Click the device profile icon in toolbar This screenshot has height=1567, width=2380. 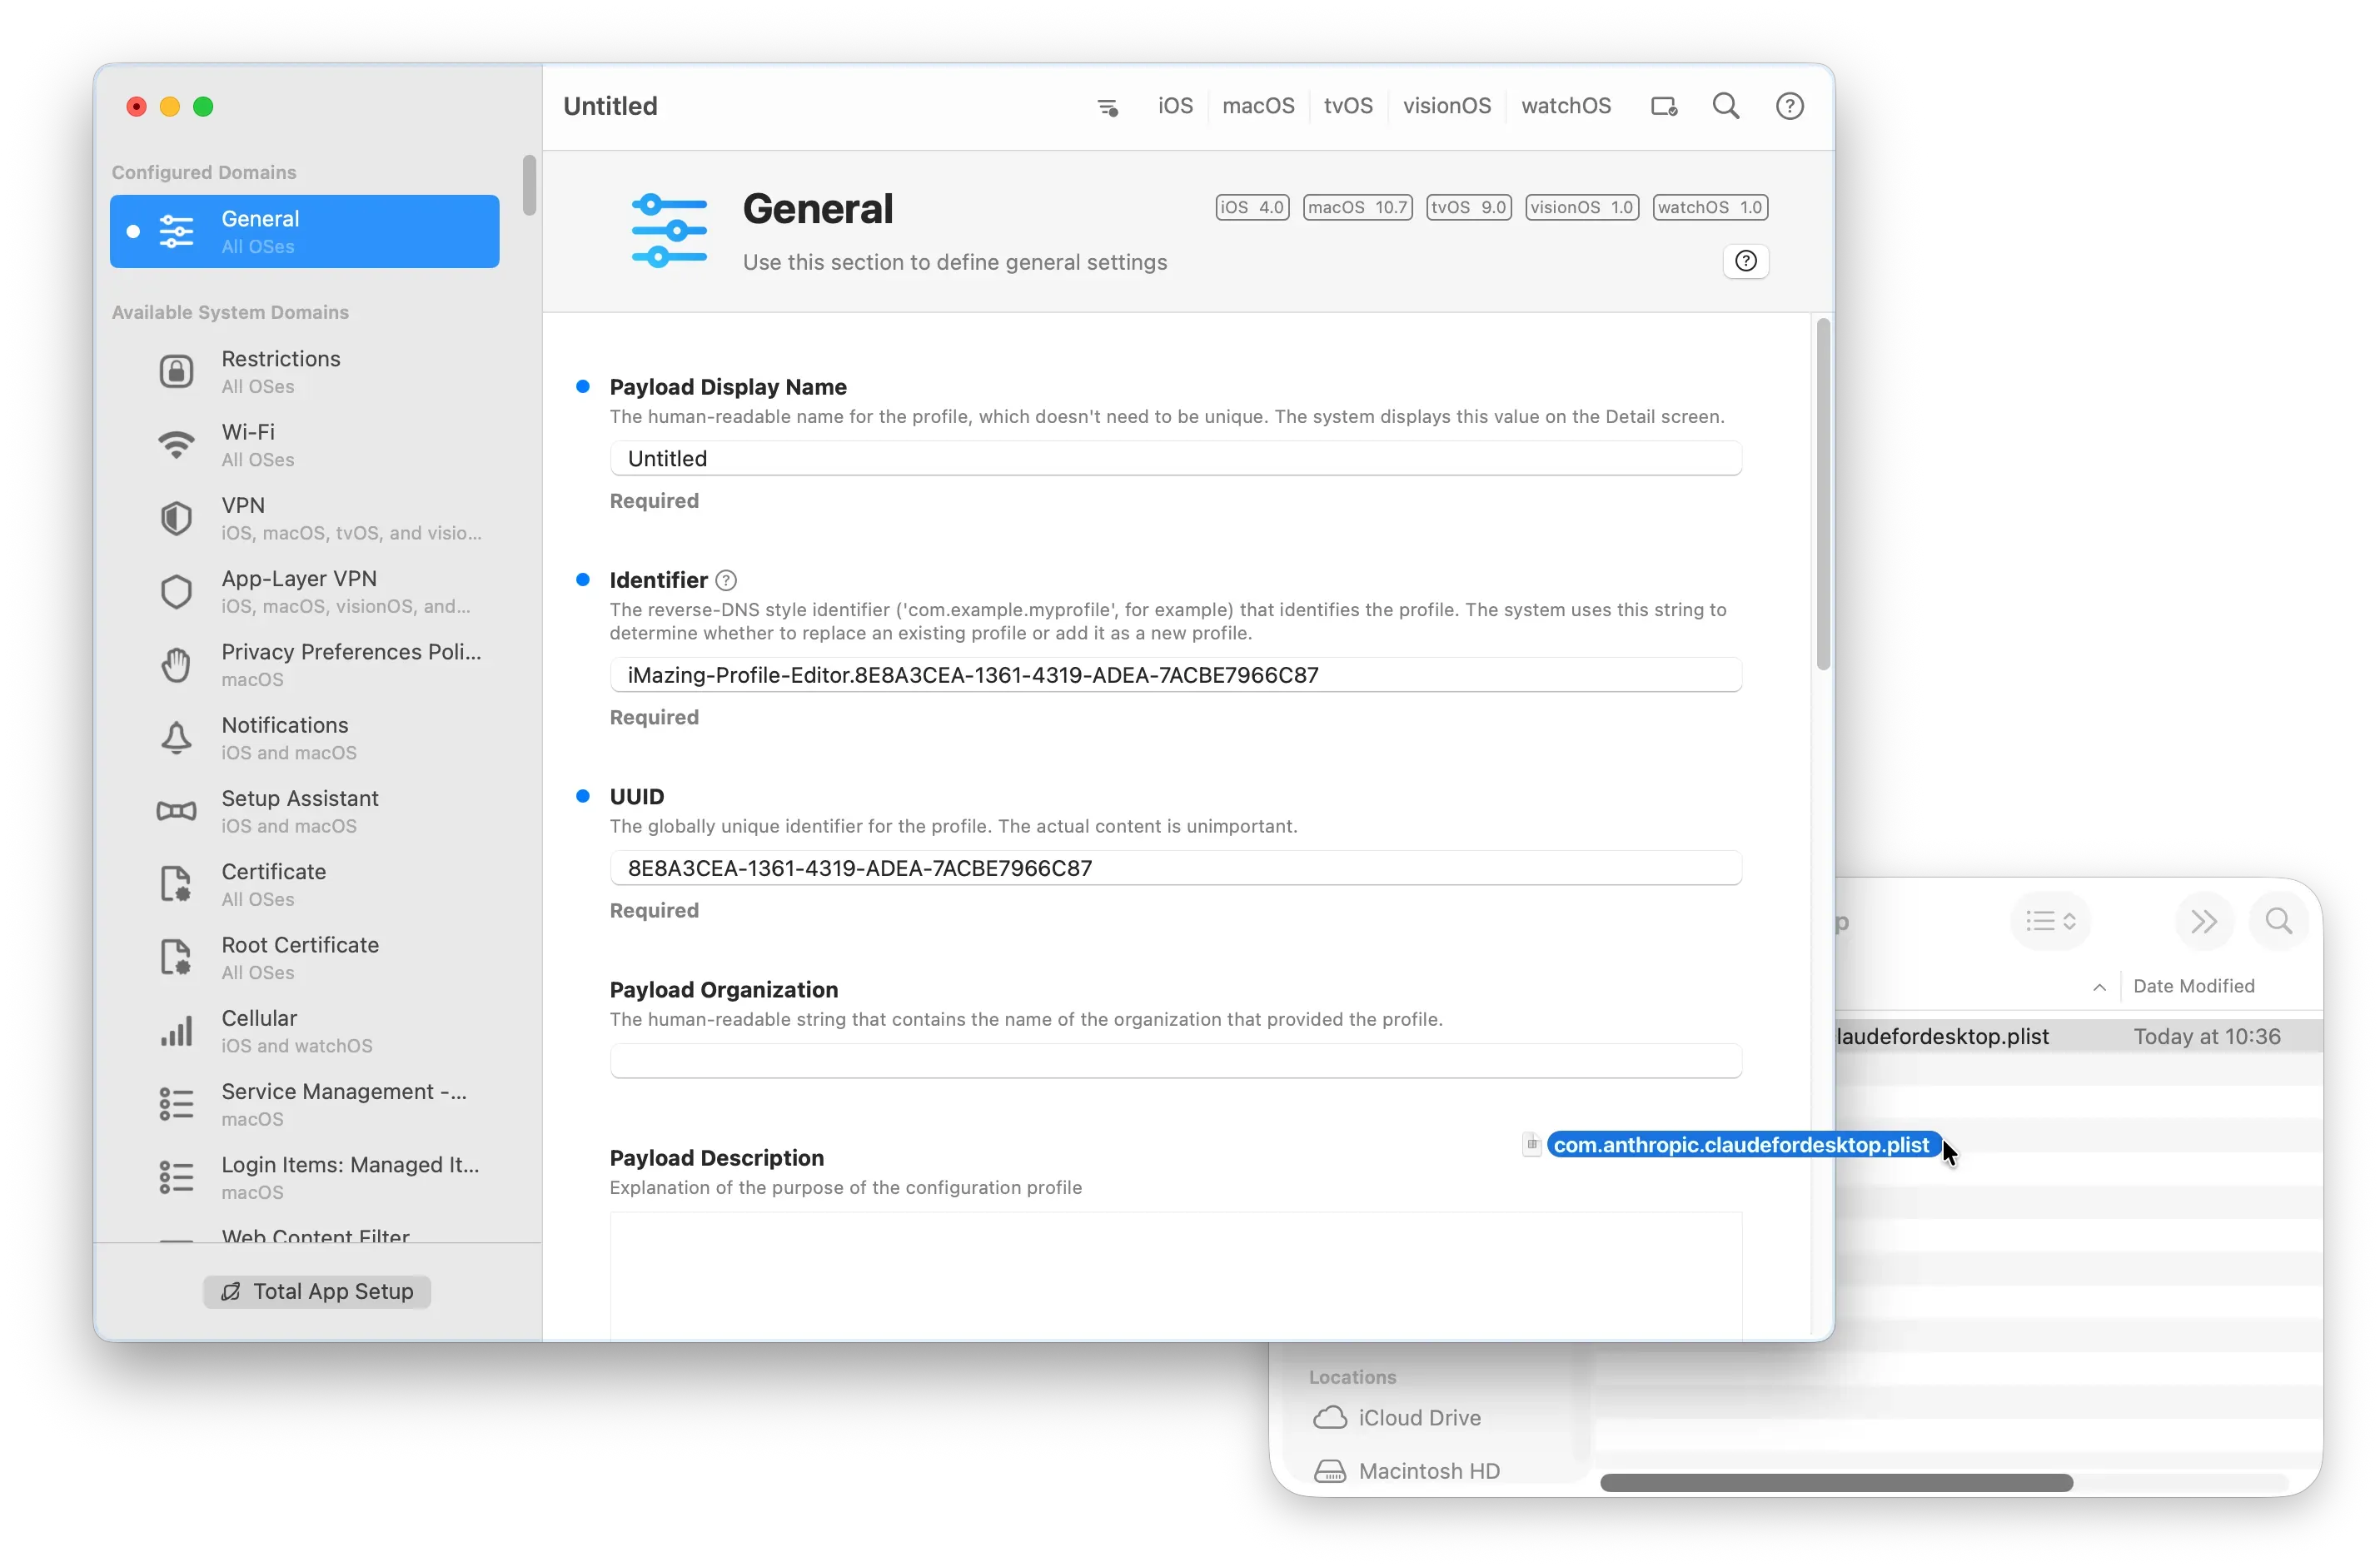[1663, 107]
